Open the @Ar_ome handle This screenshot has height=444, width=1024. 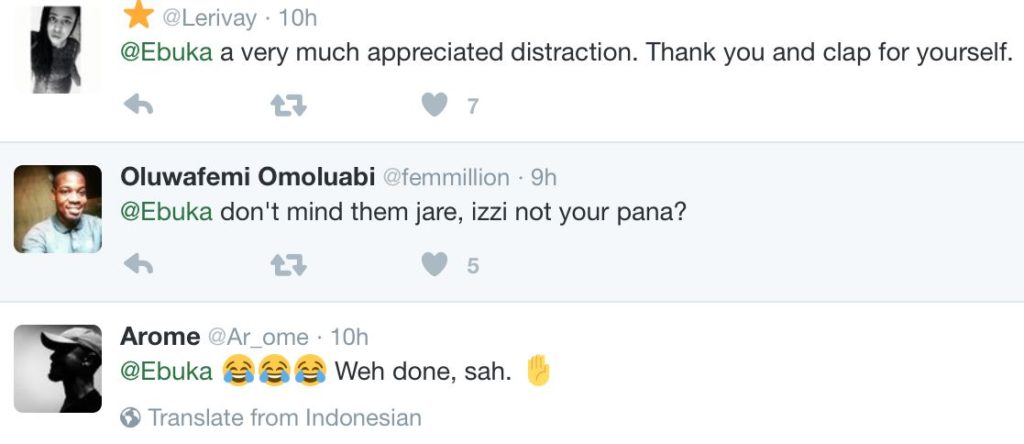[258, 338]
